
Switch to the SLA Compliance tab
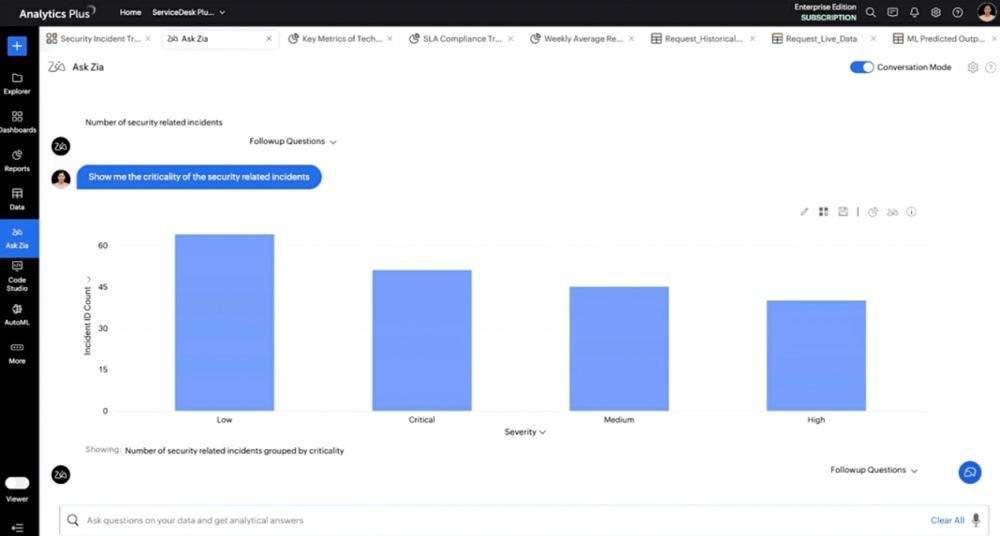pos(462,39)
